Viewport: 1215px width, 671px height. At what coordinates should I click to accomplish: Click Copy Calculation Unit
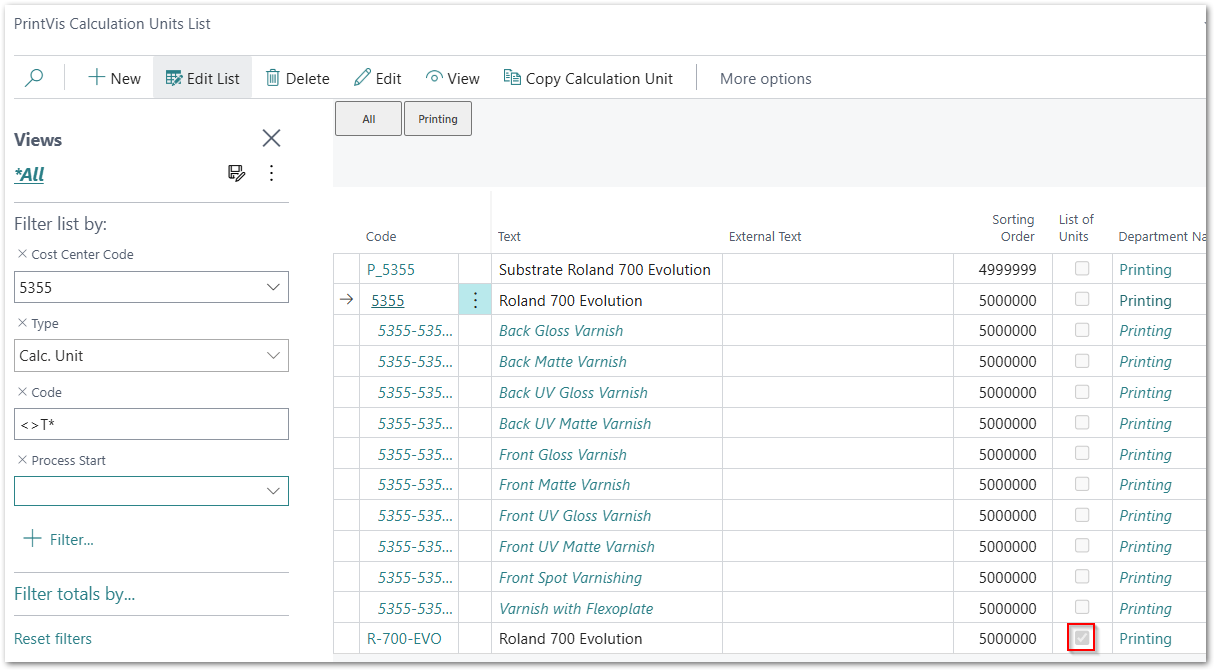587,78
